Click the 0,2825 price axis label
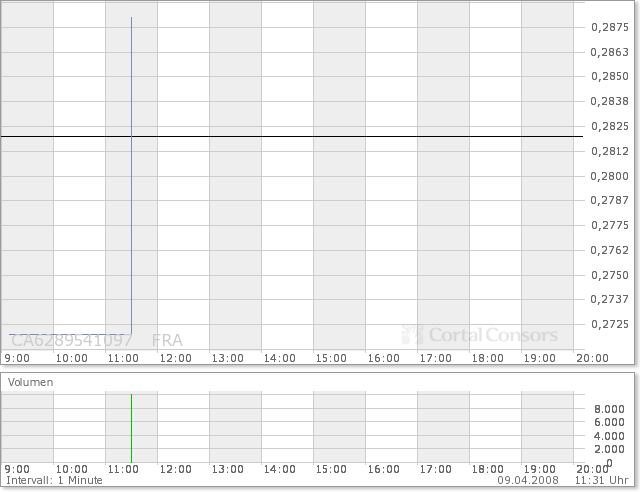 click(x=610, y=126)
